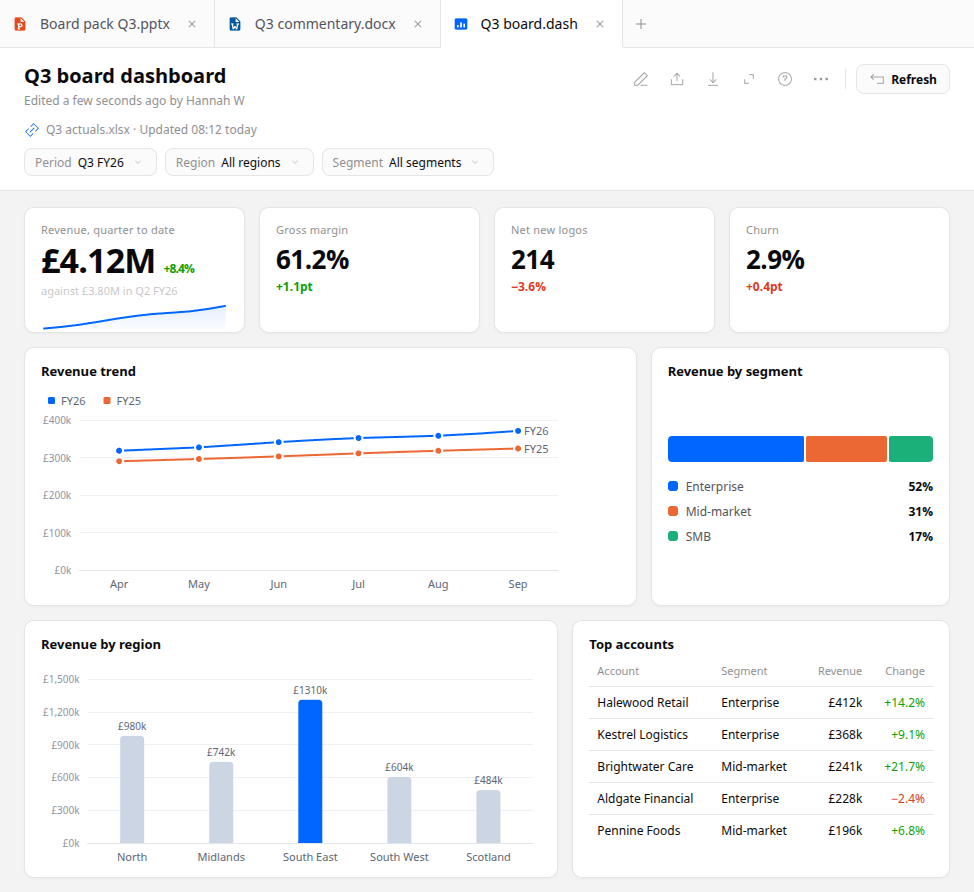Sort by Revenue column header
The image size is (974, 892).
point(840,671)
